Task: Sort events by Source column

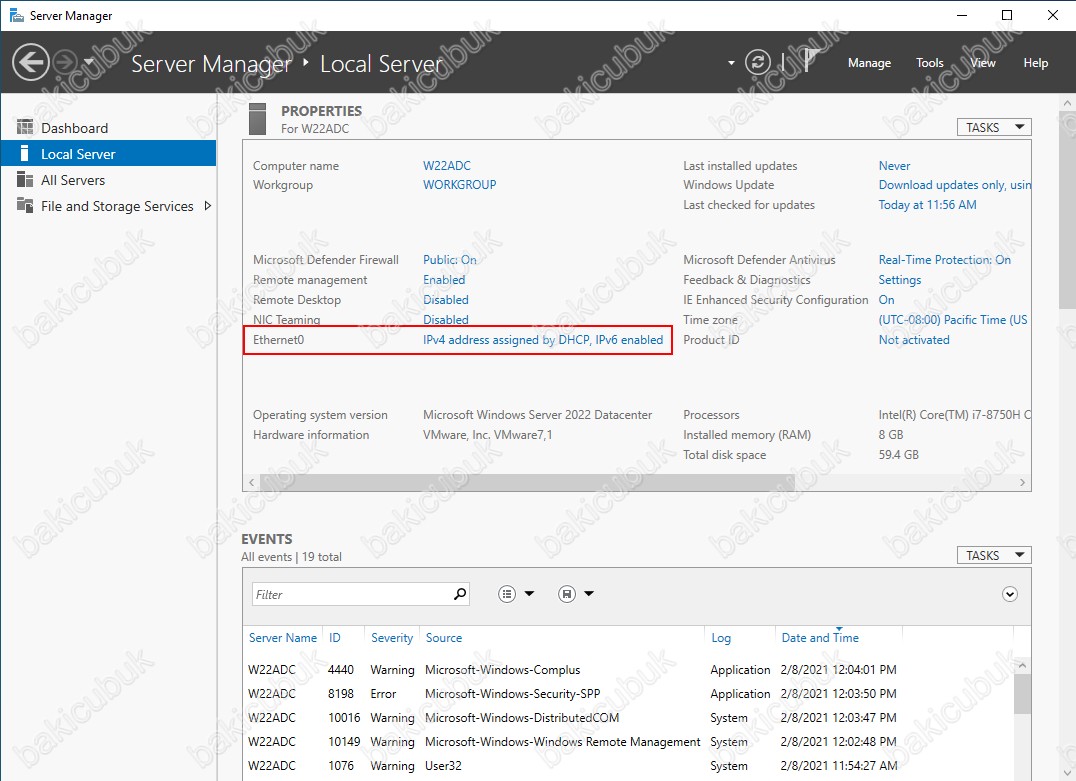Action: [x=443, y=638]
